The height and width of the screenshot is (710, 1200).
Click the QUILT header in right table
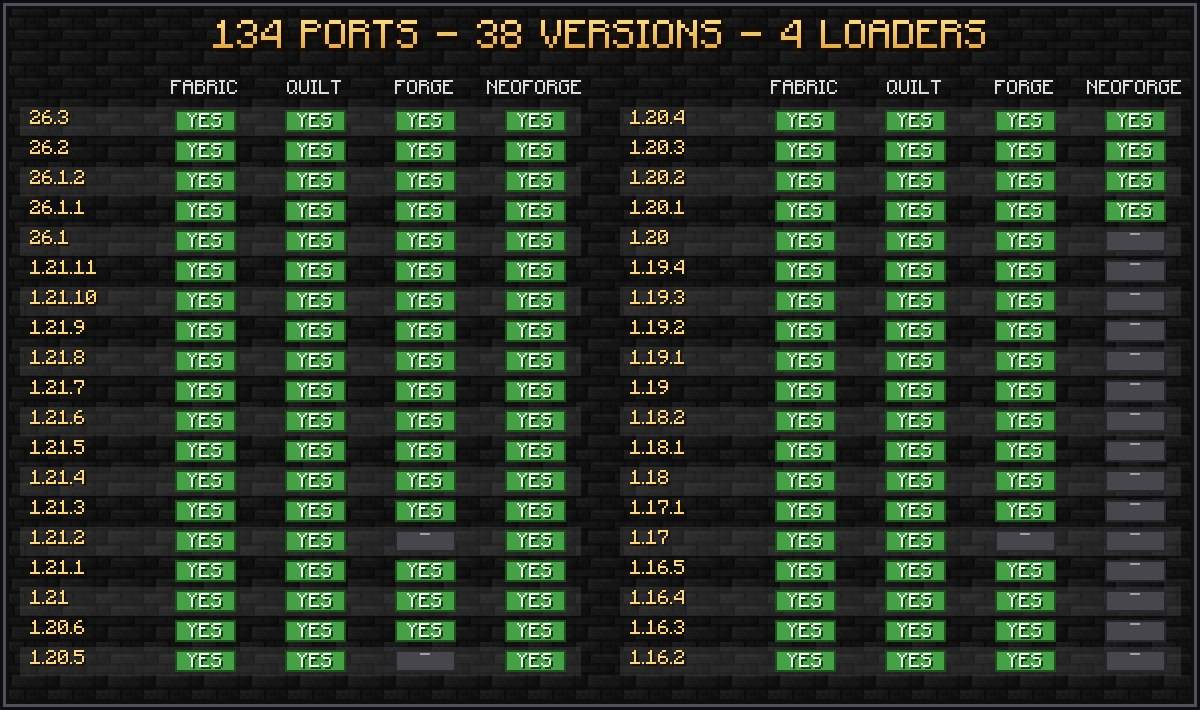tap(914, 87)
